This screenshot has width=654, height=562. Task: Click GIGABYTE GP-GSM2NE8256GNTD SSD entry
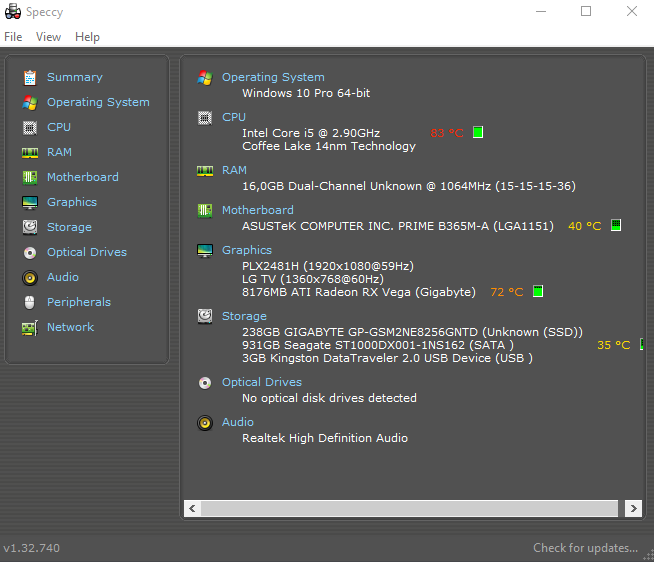click(413, 332)
